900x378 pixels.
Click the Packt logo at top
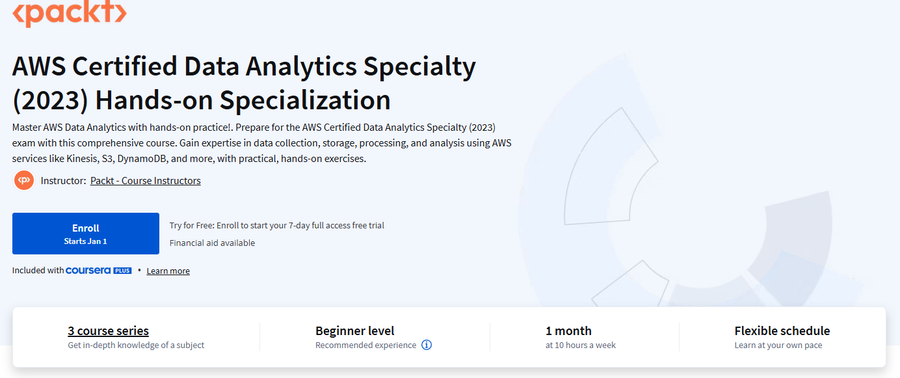point(69,13)
